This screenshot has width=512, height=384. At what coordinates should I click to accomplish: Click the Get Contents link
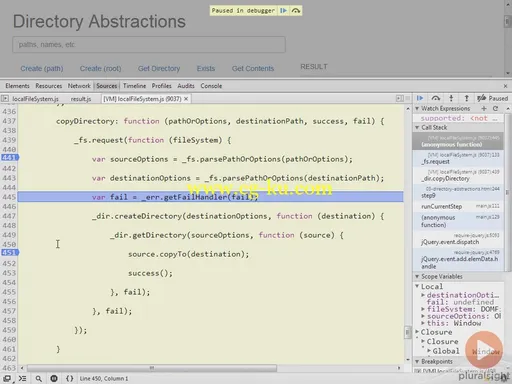(253, 69)
